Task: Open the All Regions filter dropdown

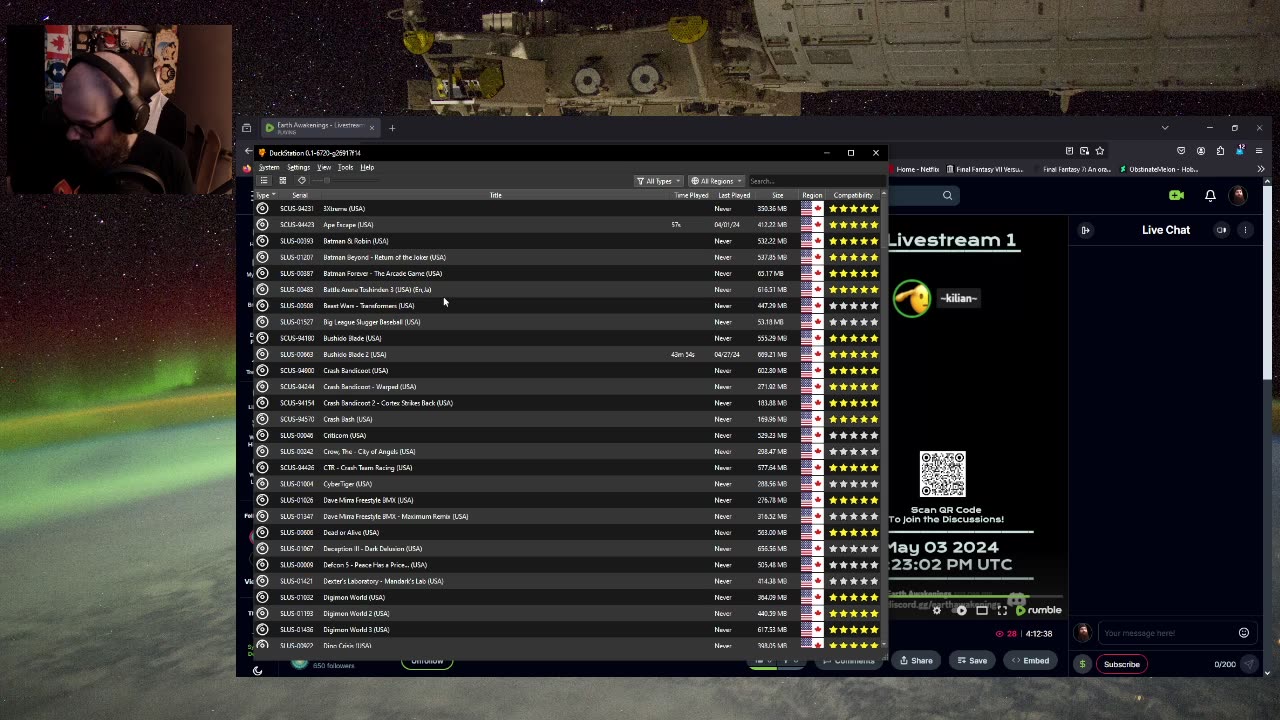Action: point(716,181)
